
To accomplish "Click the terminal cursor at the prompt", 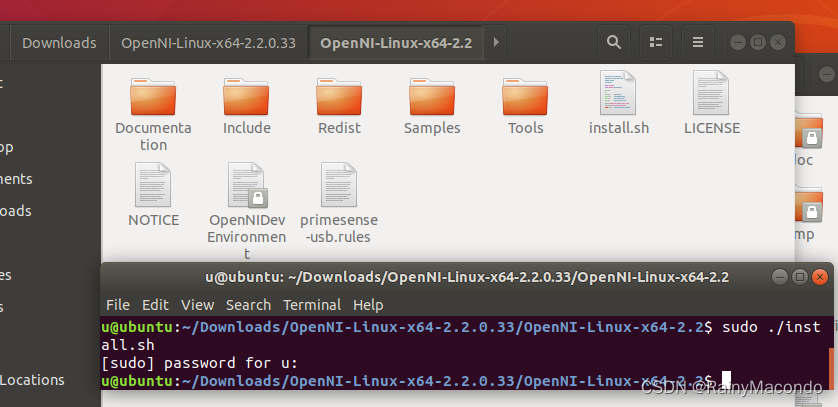I will tap(726, 380).
